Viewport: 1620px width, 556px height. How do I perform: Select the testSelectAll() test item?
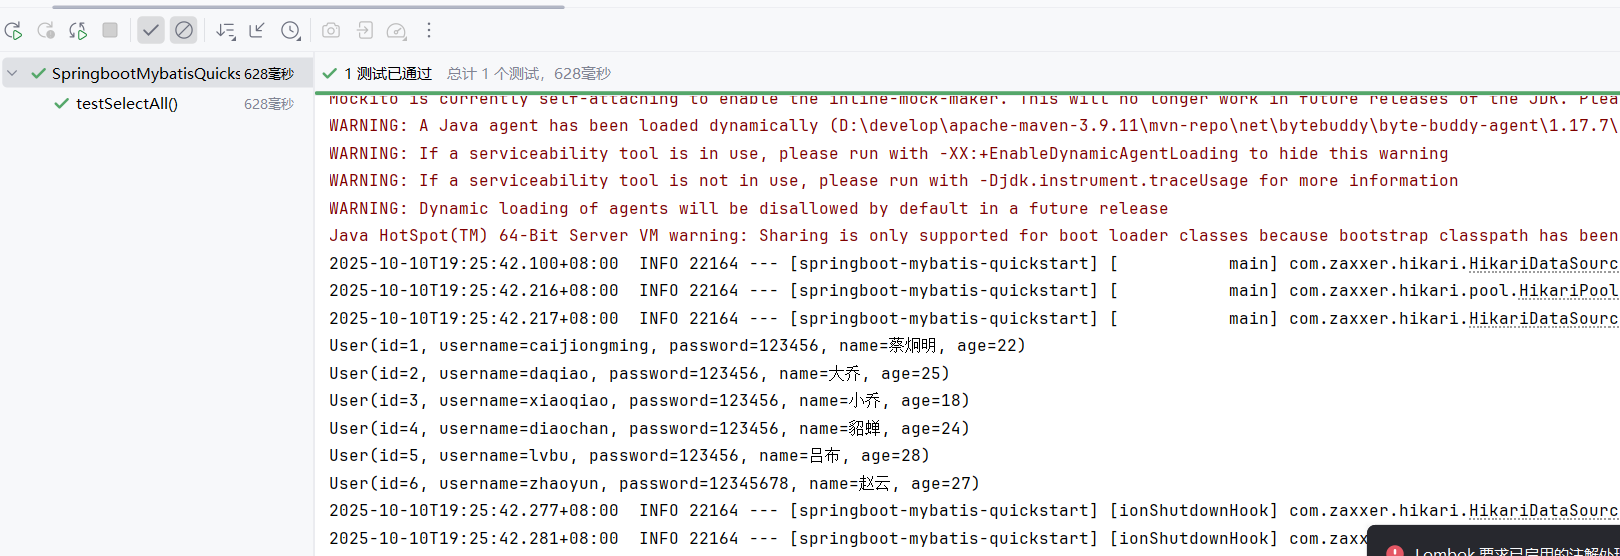click(127, 104)
